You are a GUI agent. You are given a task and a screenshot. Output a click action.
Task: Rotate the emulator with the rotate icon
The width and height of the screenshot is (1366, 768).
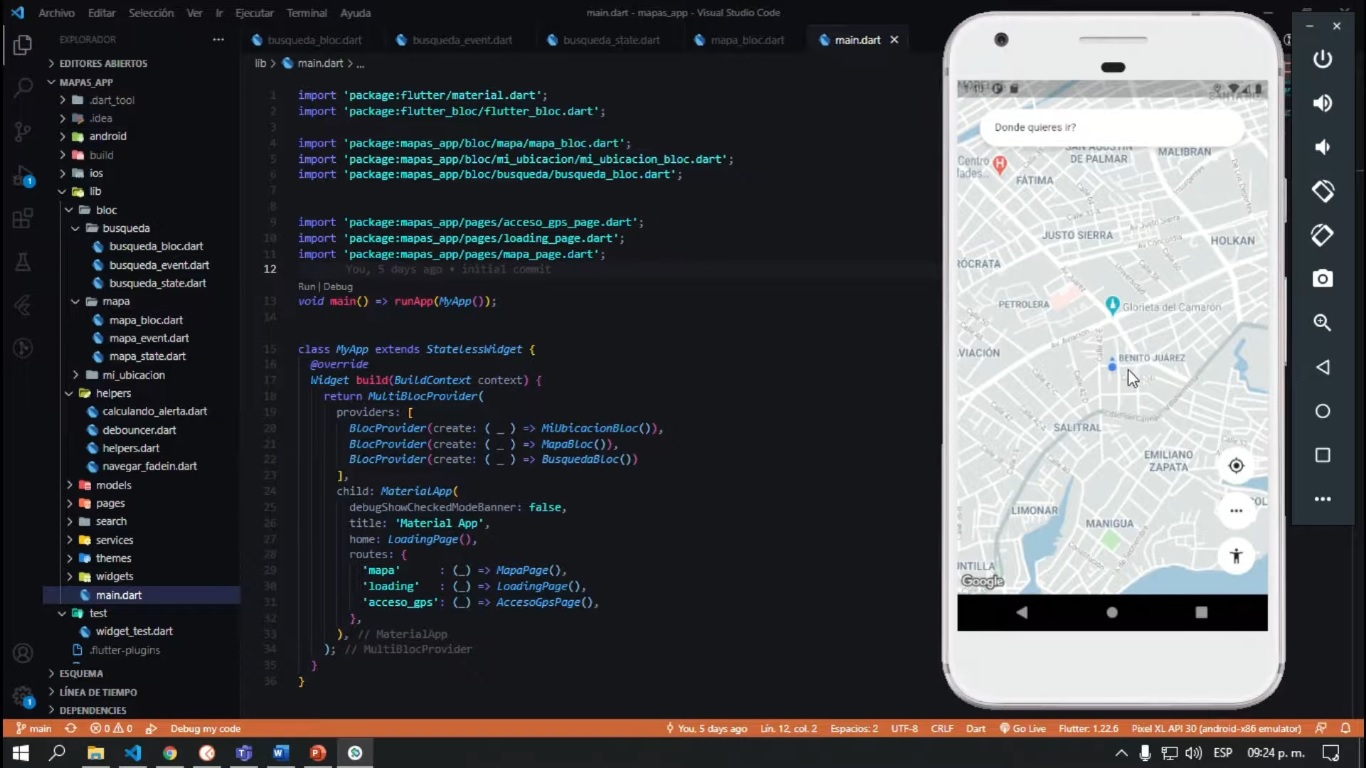1322,190
